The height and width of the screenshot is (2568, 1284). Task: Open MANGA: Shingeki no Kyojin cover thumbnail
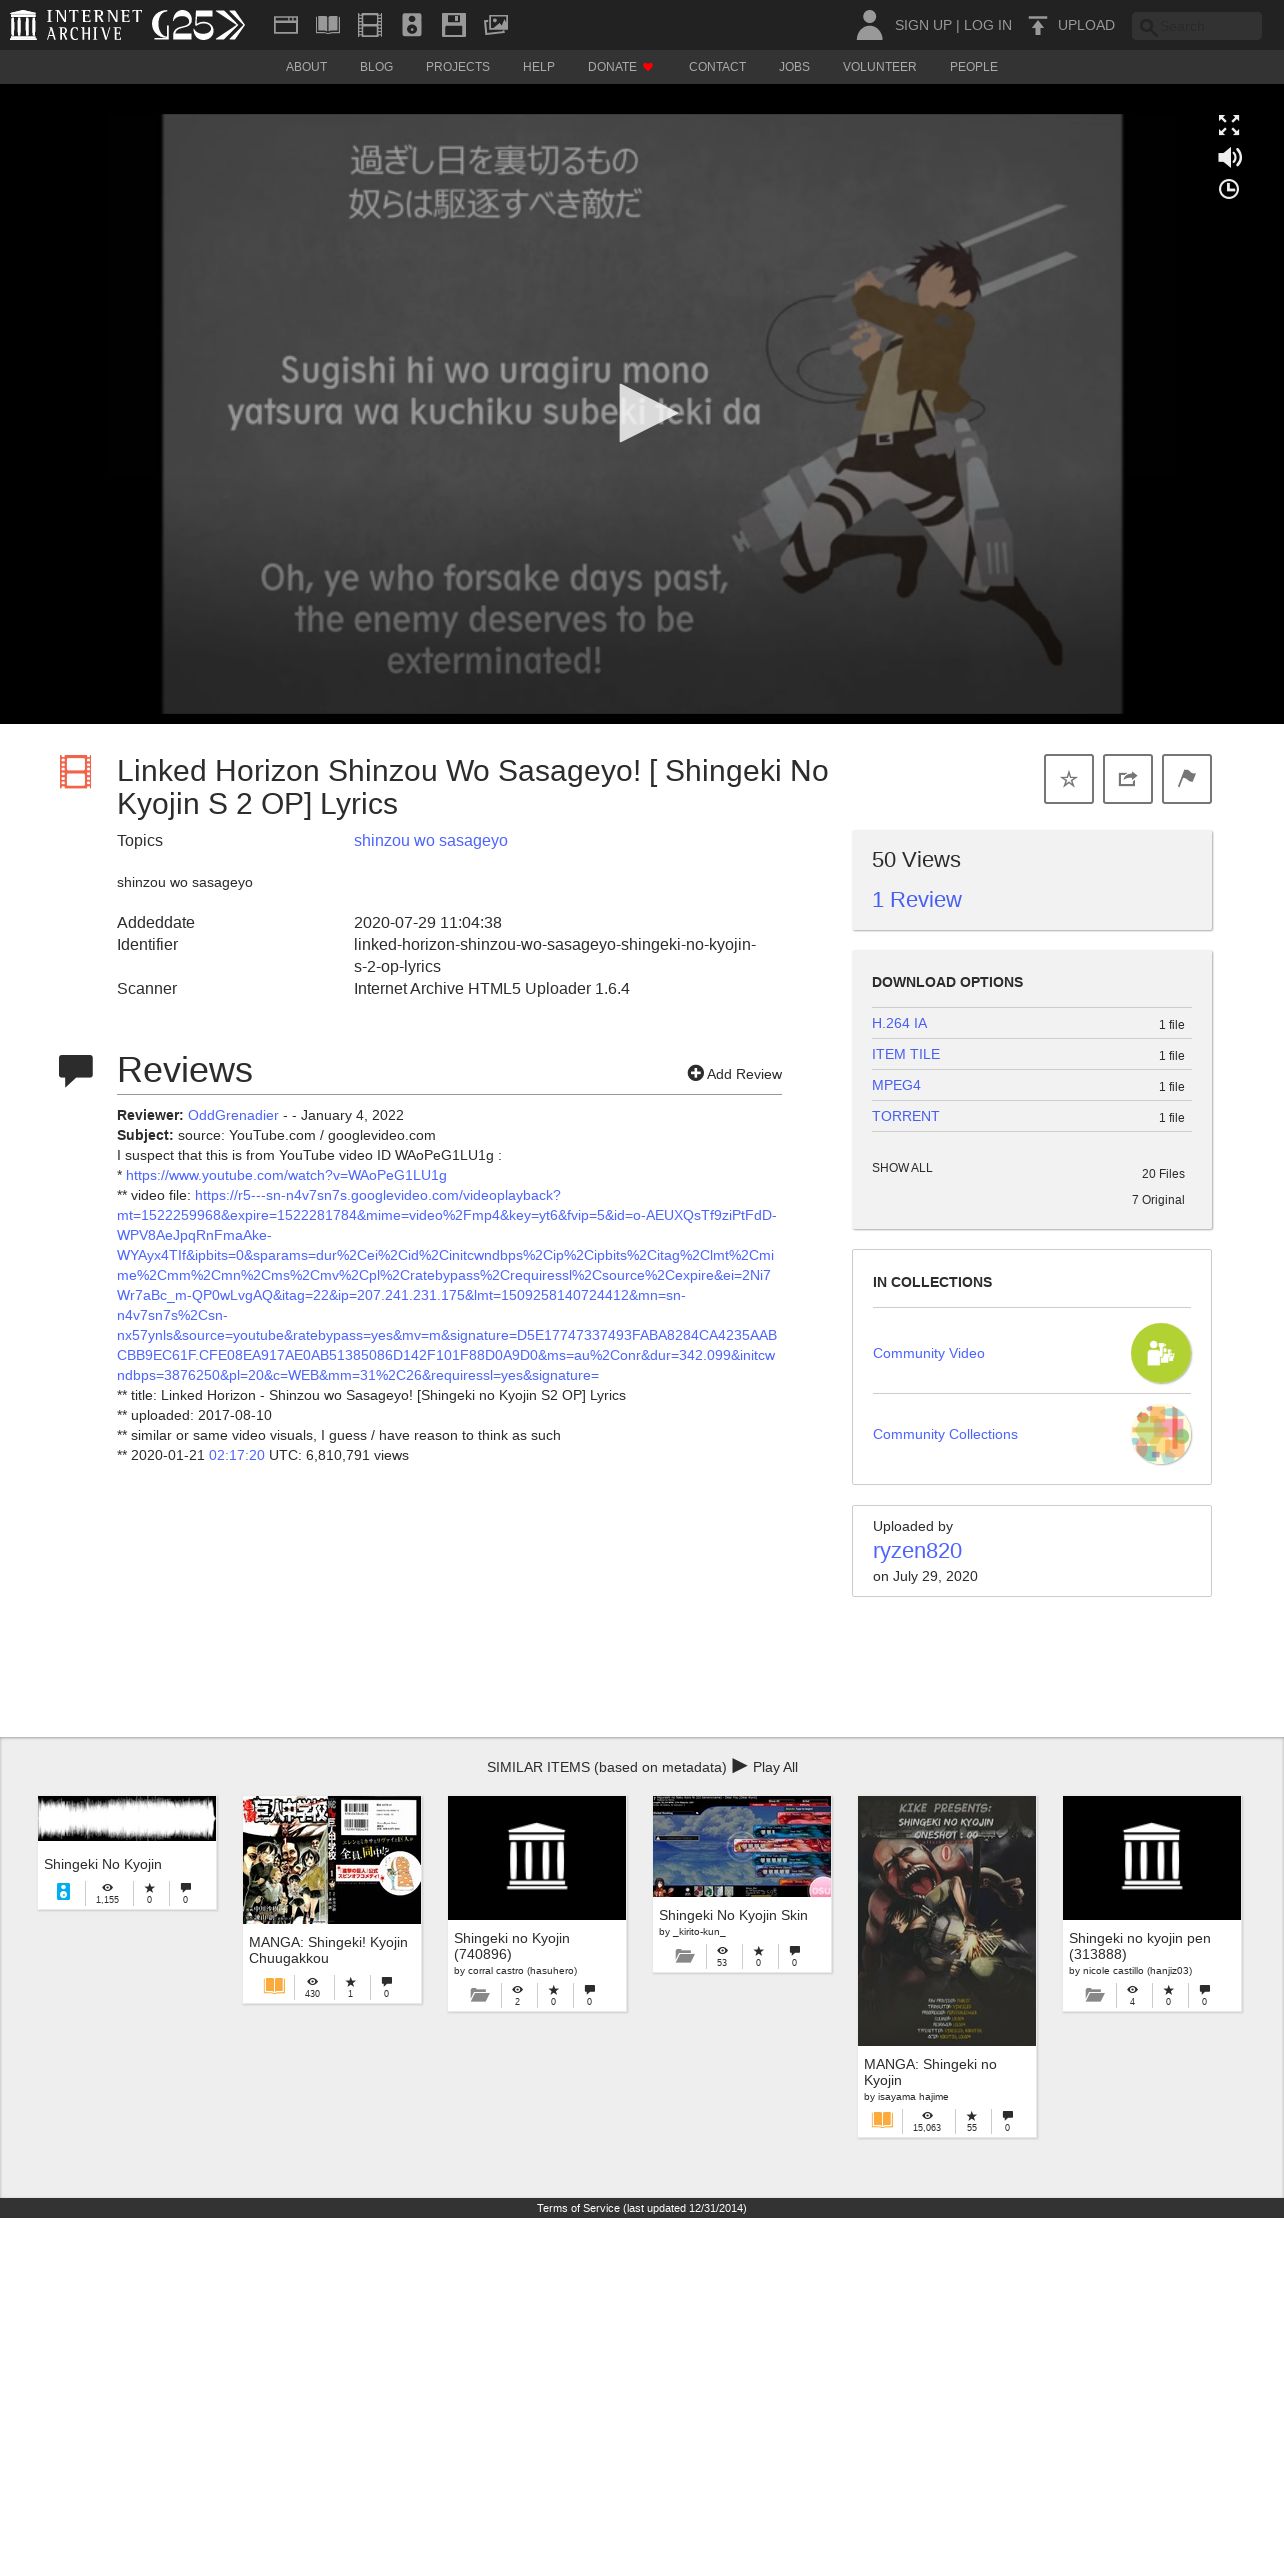pyautogui.click(x=947, y=1921)
